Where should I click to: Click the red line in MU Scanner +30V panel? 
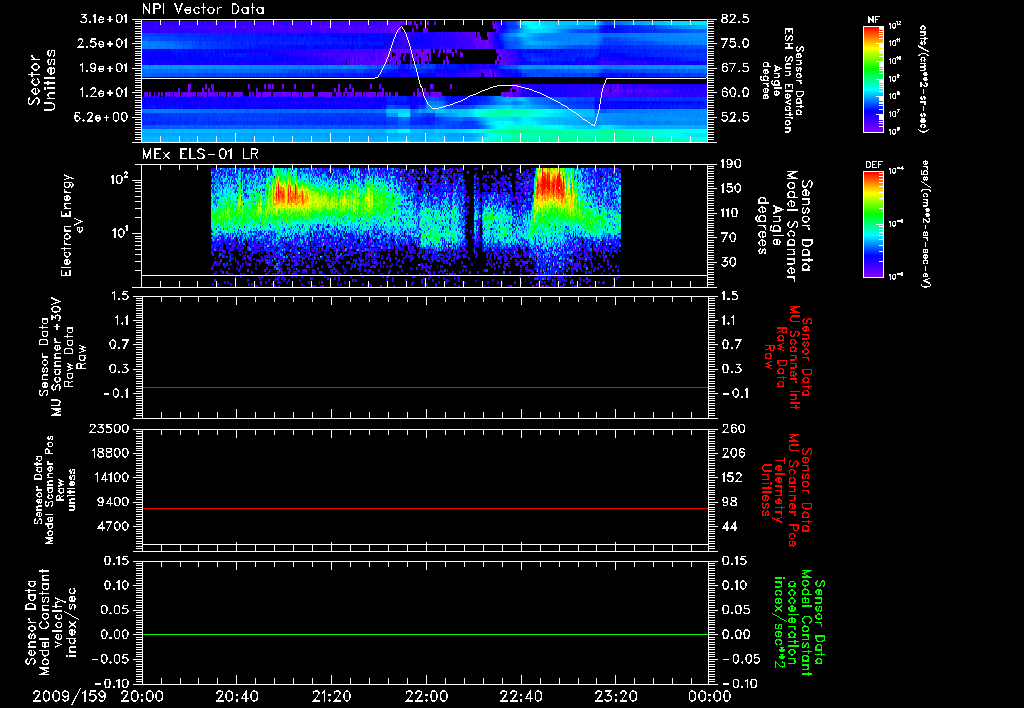click(425, 387)
